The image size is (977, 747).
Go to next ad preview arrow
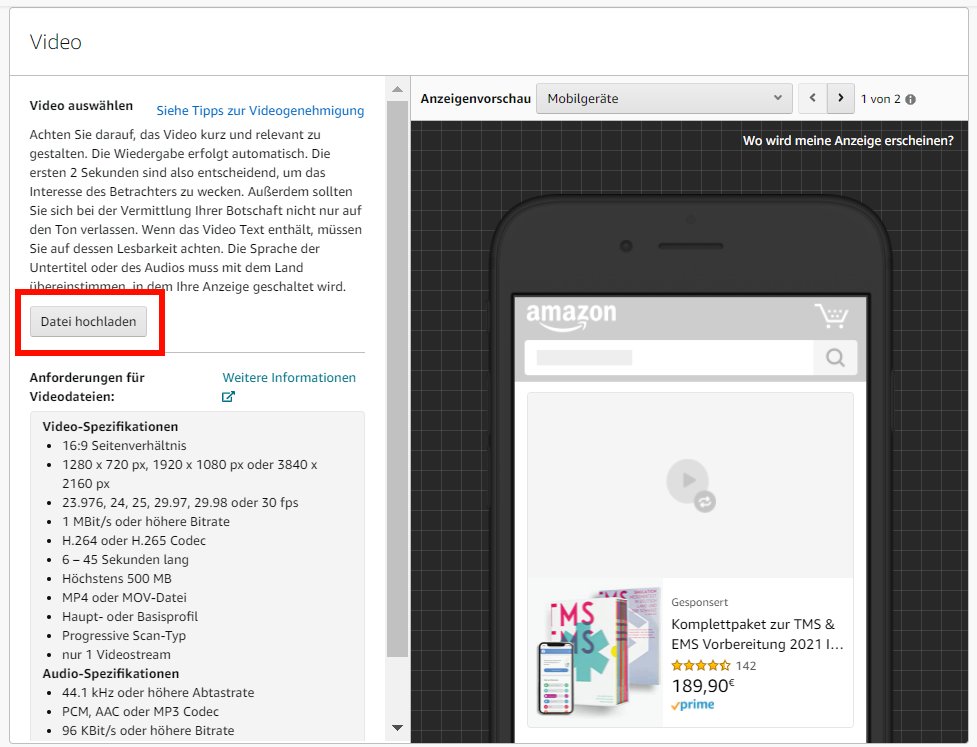pos(841,98)
